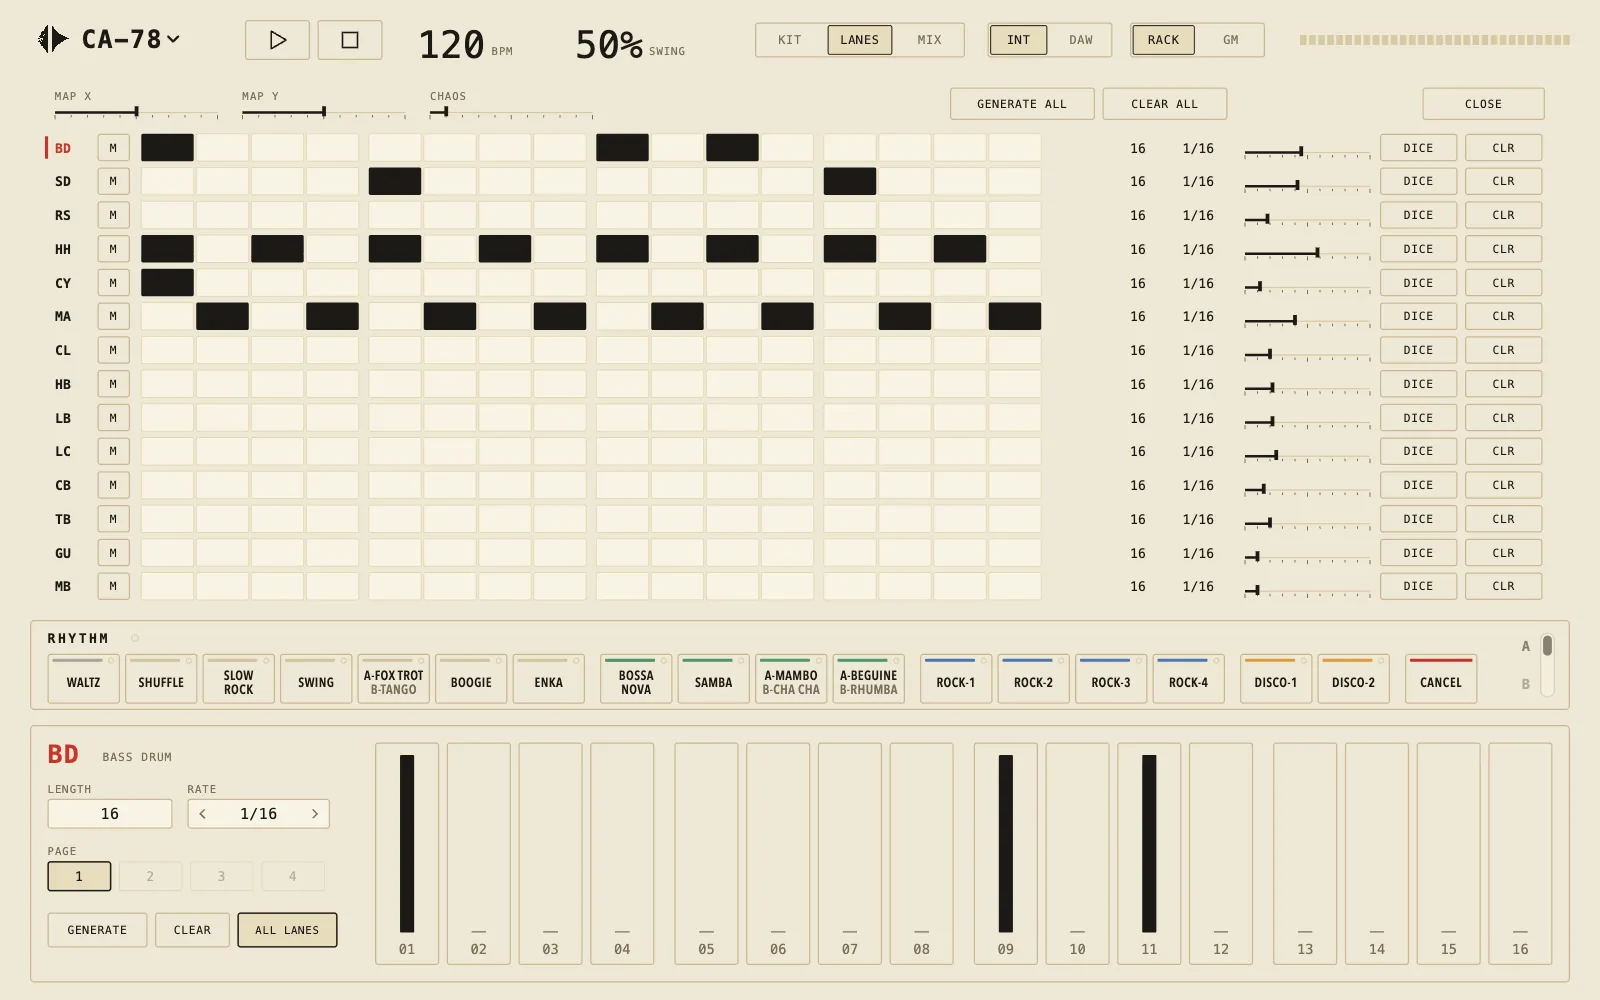Click GENERATE for the BD lane

[x=97, y=930]
